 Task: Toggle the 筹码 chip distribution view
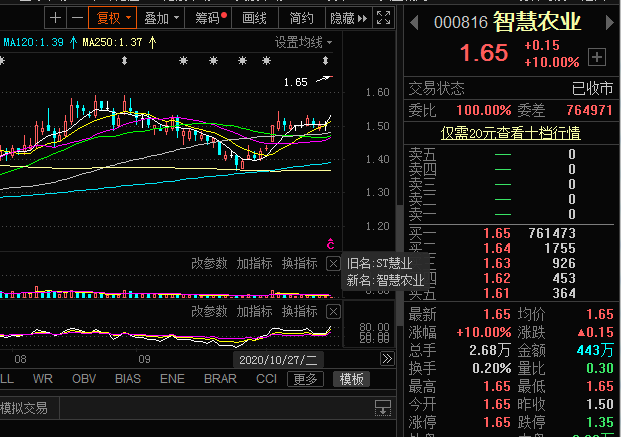point(209,18)
